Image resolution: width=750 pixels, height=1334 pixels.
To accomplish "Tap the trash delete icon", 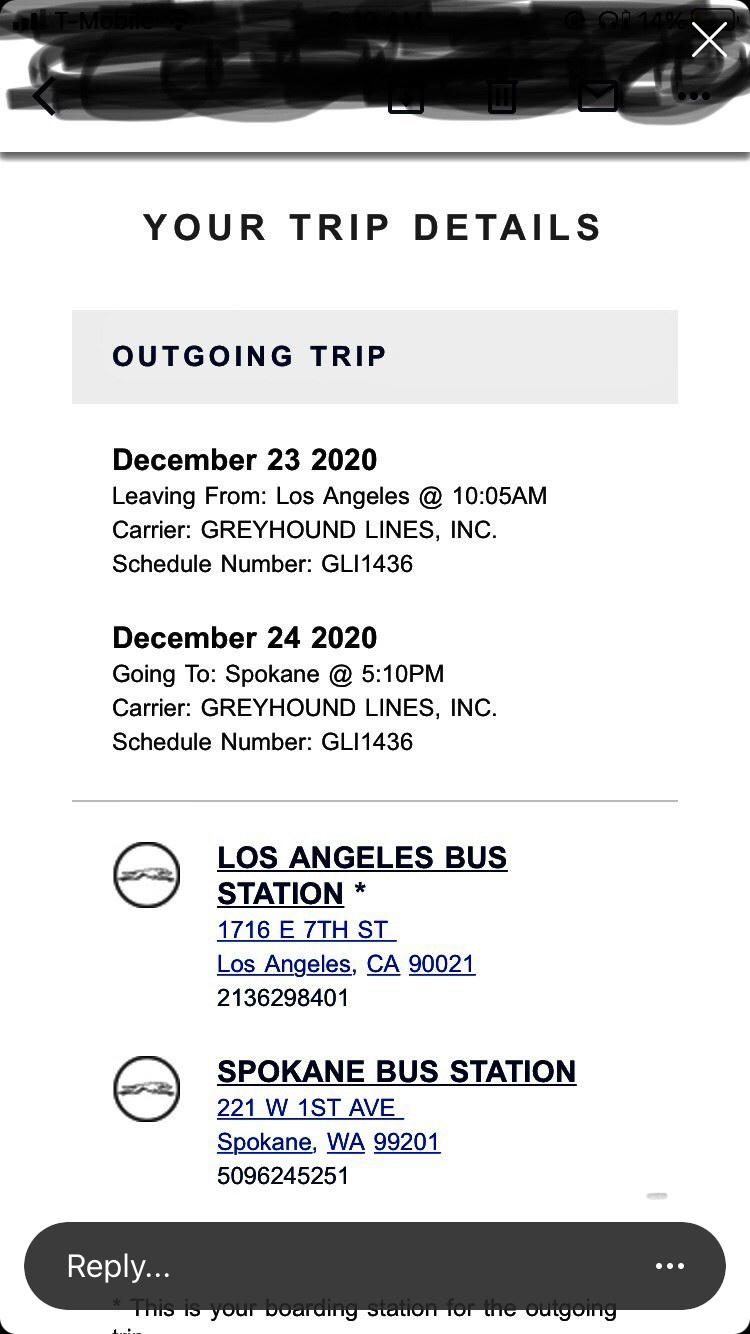I will point(502,96).
